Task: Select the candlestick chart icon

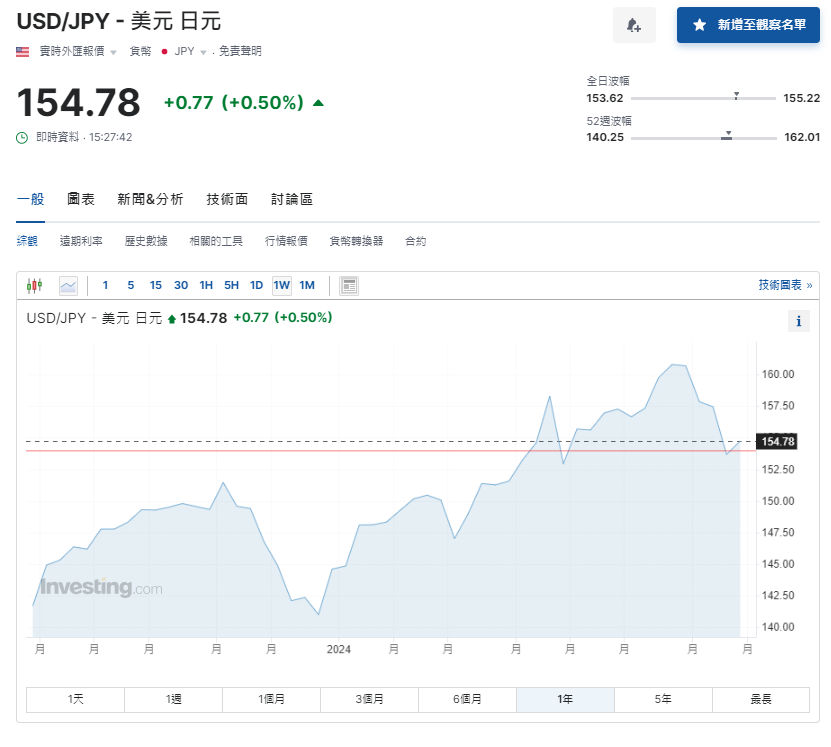Action: (x=34, y=285)
